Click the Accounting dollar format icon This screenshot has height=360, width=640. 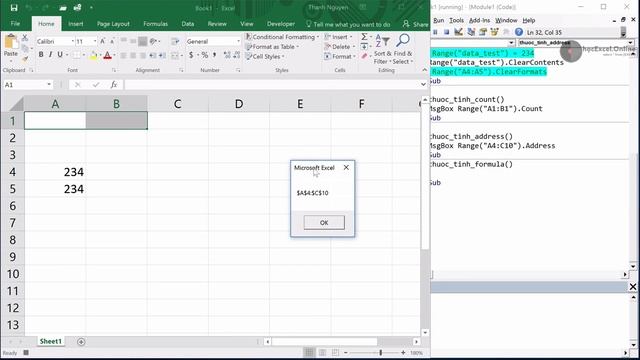[191, 55]
